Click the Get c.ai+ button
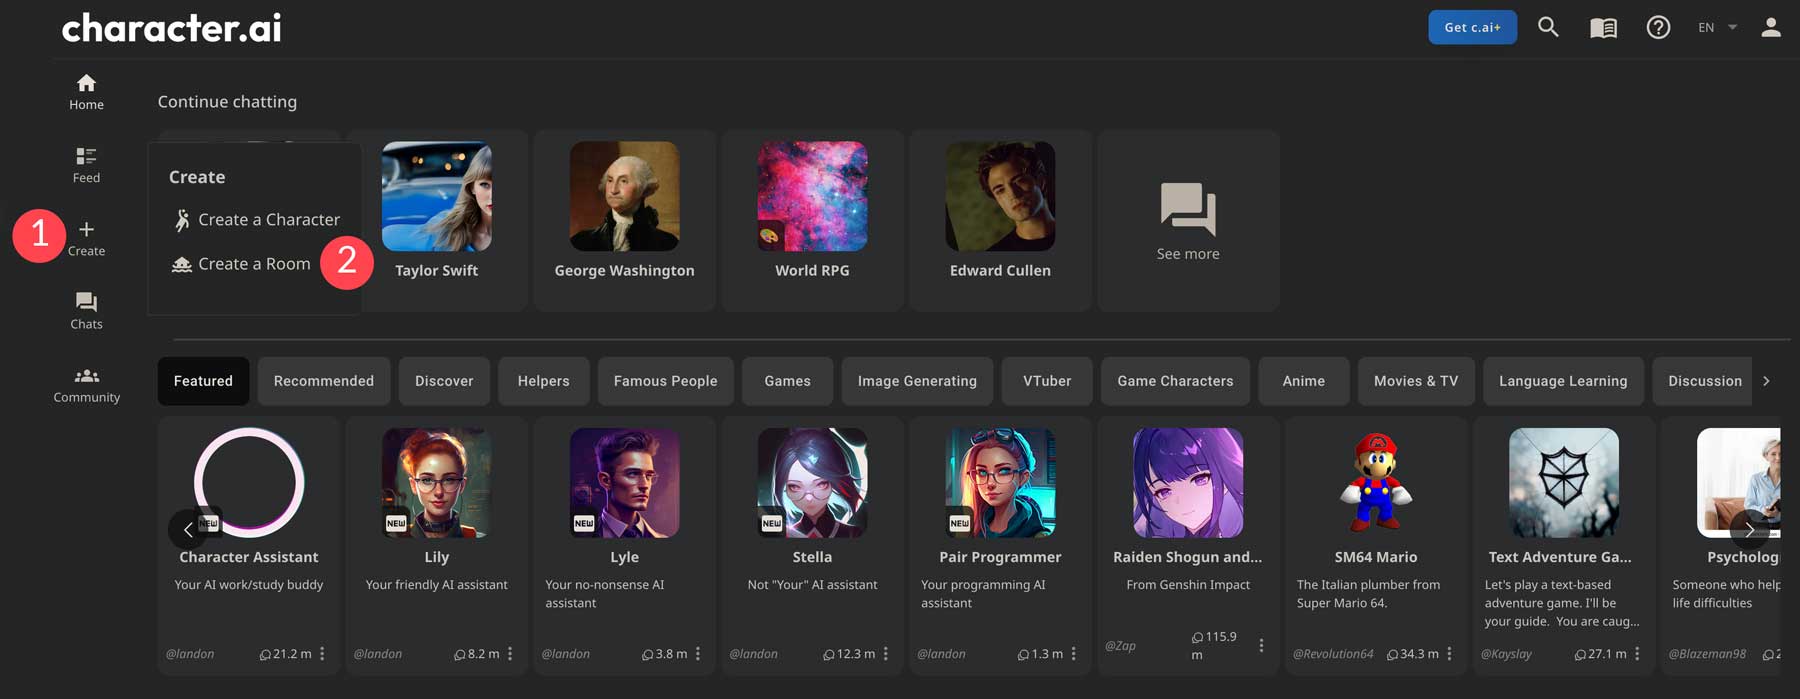The height and width of the screenshot is (699, 1800). [1472, 28]
